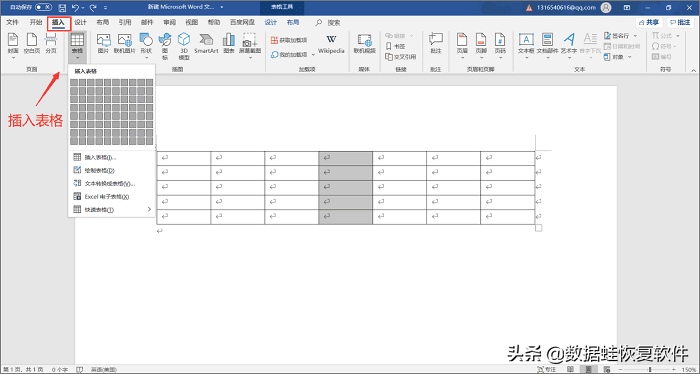The image size is (700, 374).
Task: Click the top-left cell of the table grid picker
Action: coord(74,83)
